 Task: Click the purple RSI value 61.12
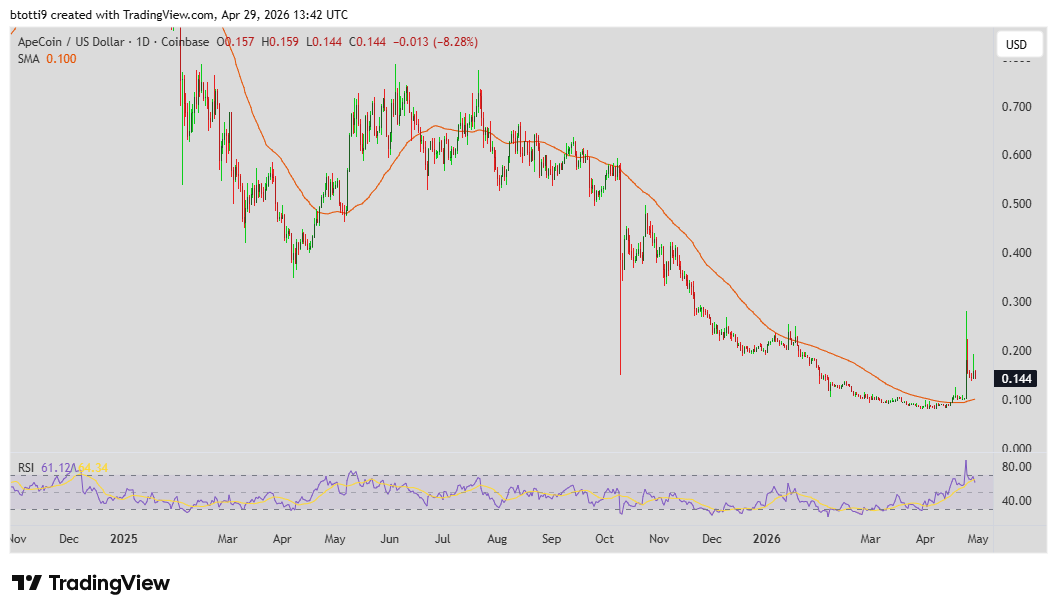point(56,466)
